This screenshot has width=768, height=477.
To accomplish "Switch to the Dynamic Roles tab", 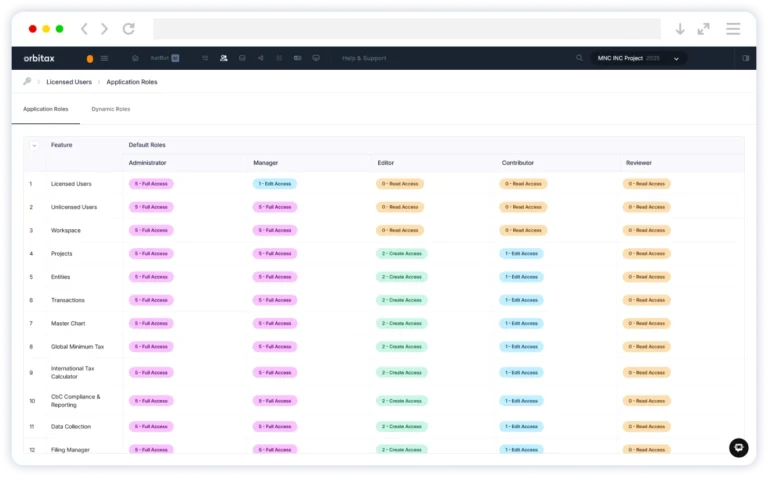I will click(x=110, y=109).
